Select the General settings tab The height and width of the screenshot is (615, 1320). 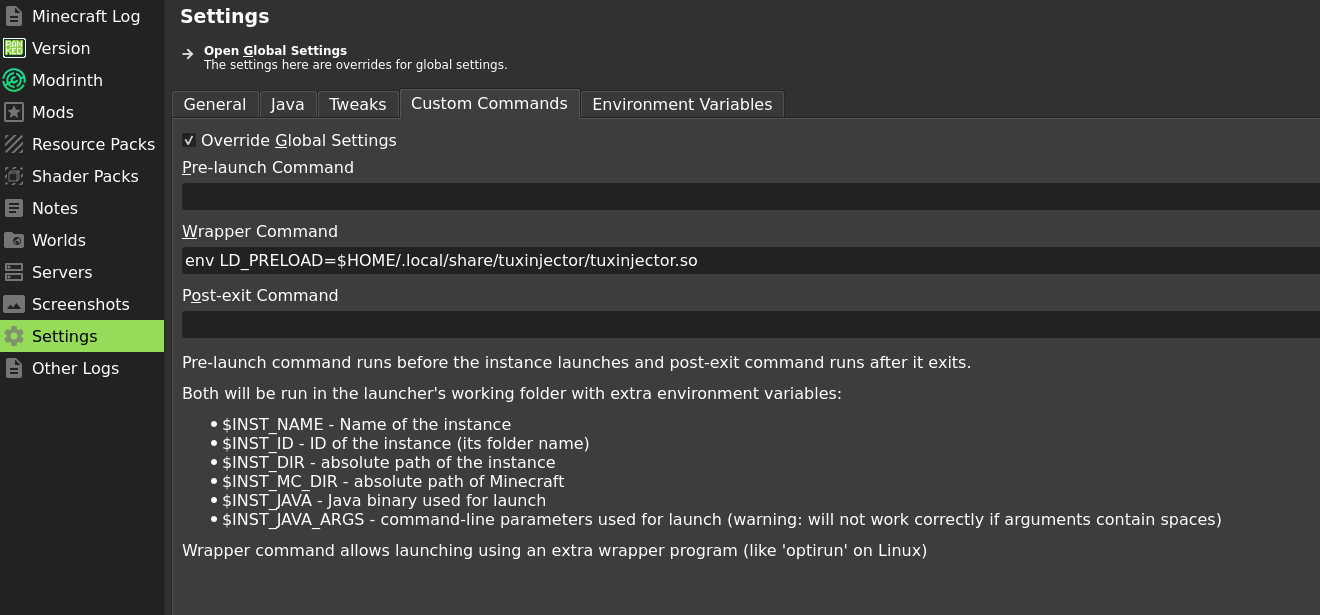(x=215, y=104)
